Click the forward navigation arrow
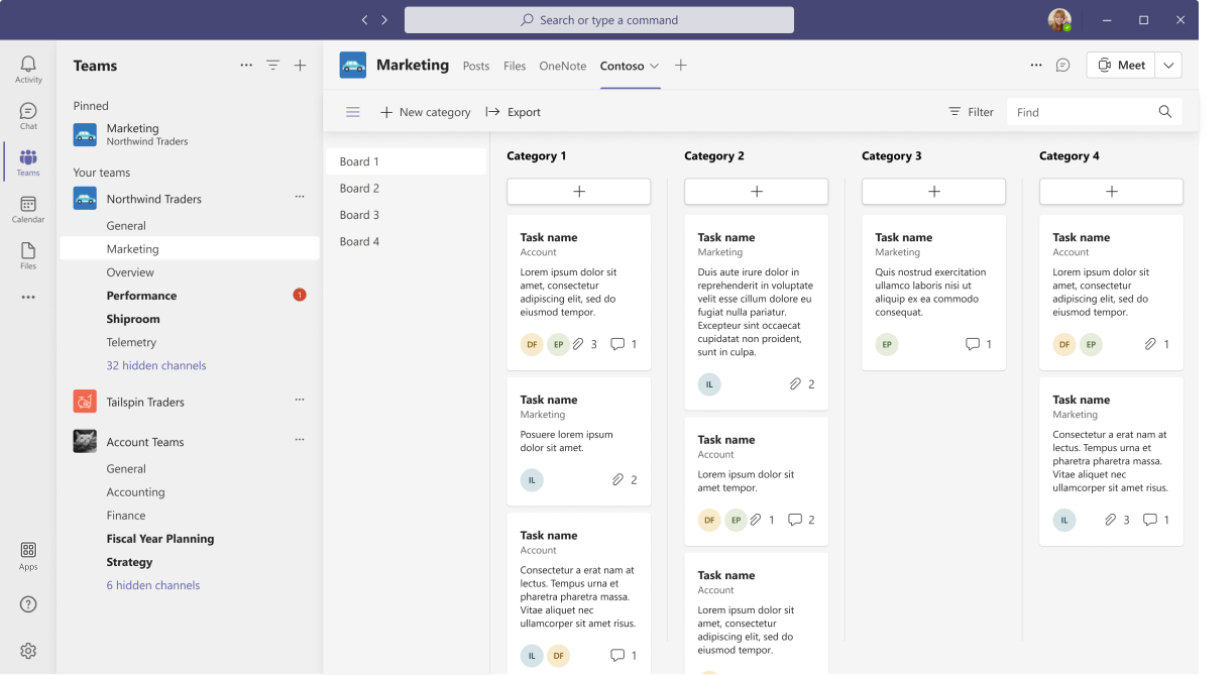The width and height of the screenshot is (1211, 675). tap(385, 20)
